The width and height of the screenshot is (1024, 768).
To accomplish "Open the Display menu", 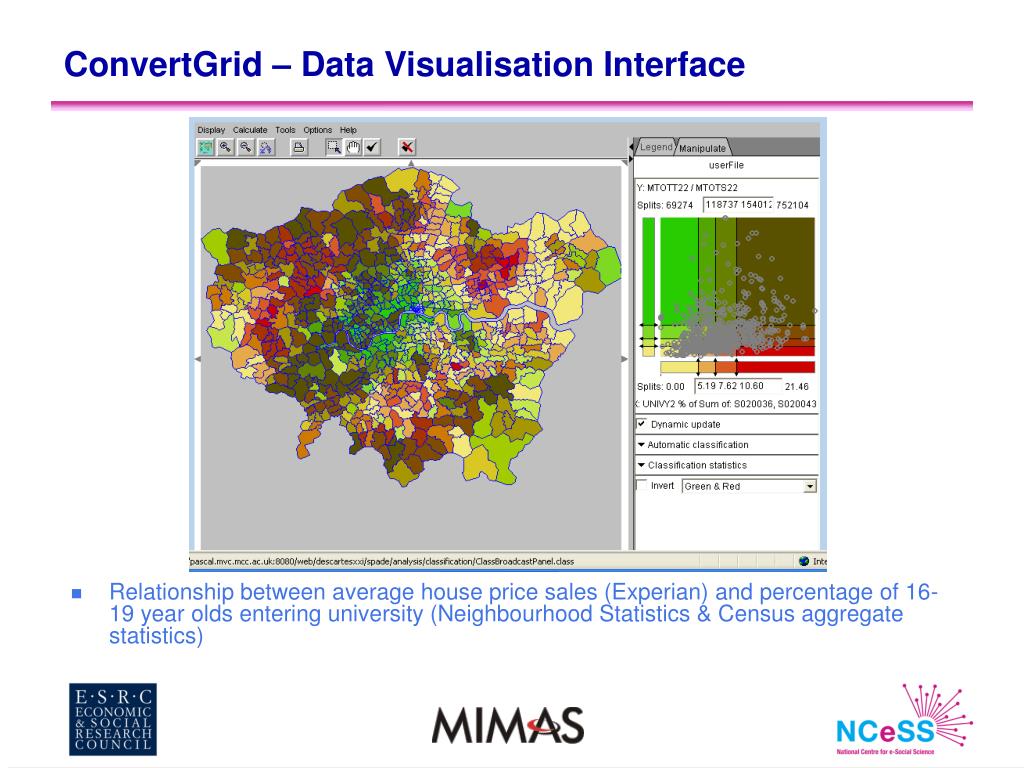I will [x=211, y=130].
